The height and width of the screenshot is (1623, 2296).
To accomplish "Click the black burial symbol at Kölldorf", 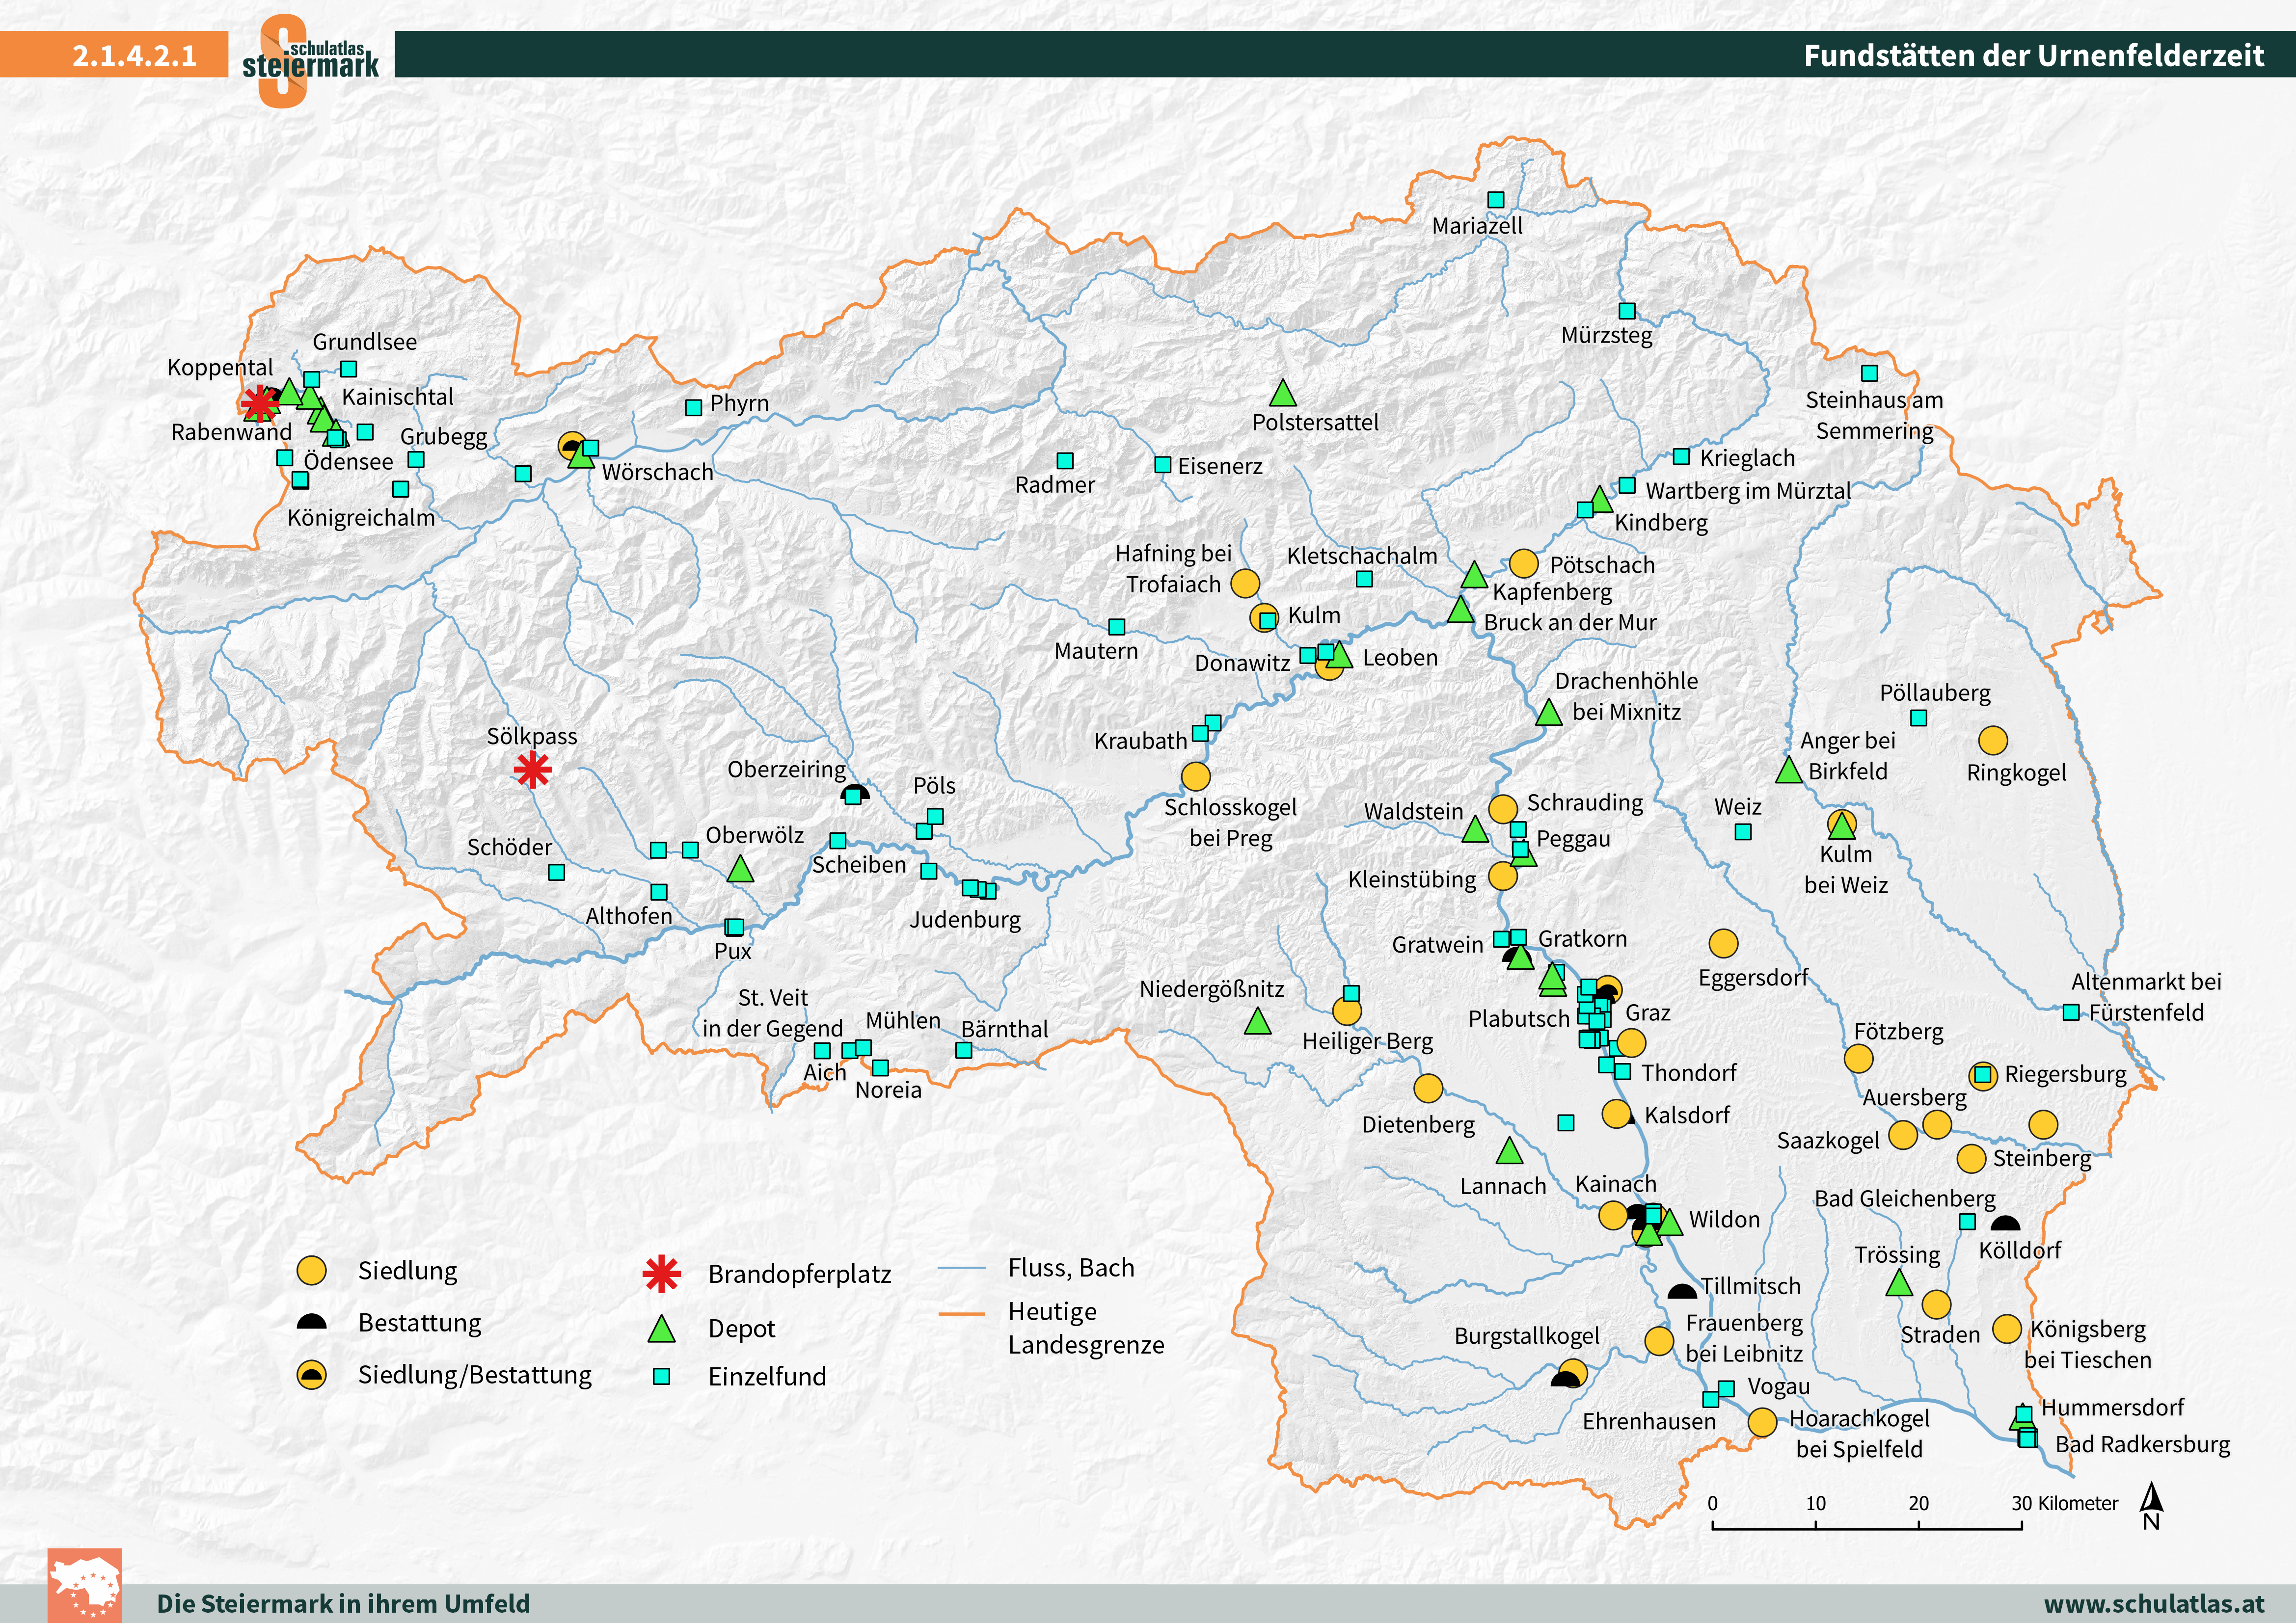I will tap(2005, 1223).
